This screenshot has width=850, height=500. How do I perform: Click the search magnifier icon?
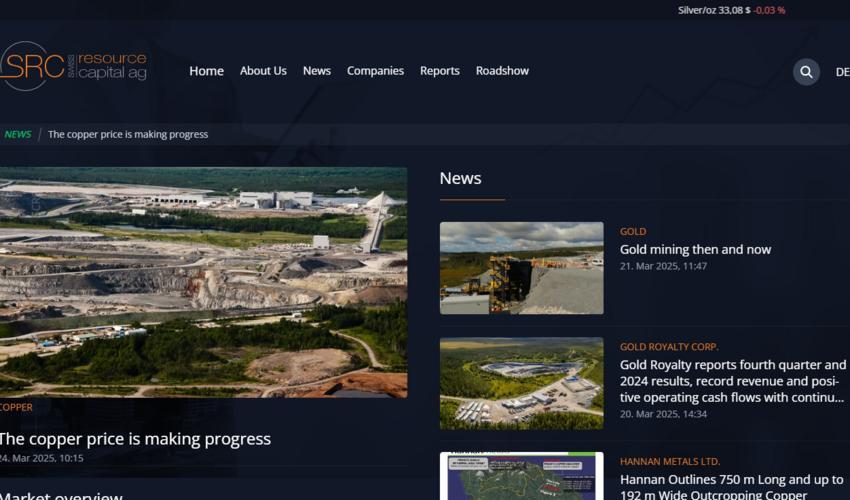(x=806, y=71)
